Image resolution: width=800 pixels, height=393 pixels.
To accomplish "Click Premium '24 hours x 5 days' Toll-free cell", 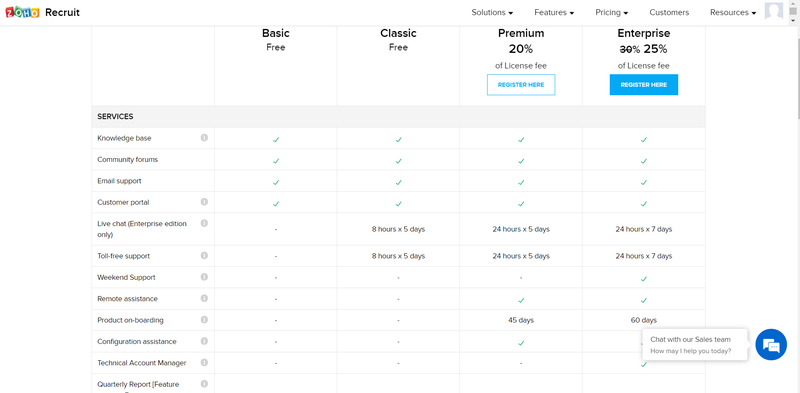I will tap(521, 256).
